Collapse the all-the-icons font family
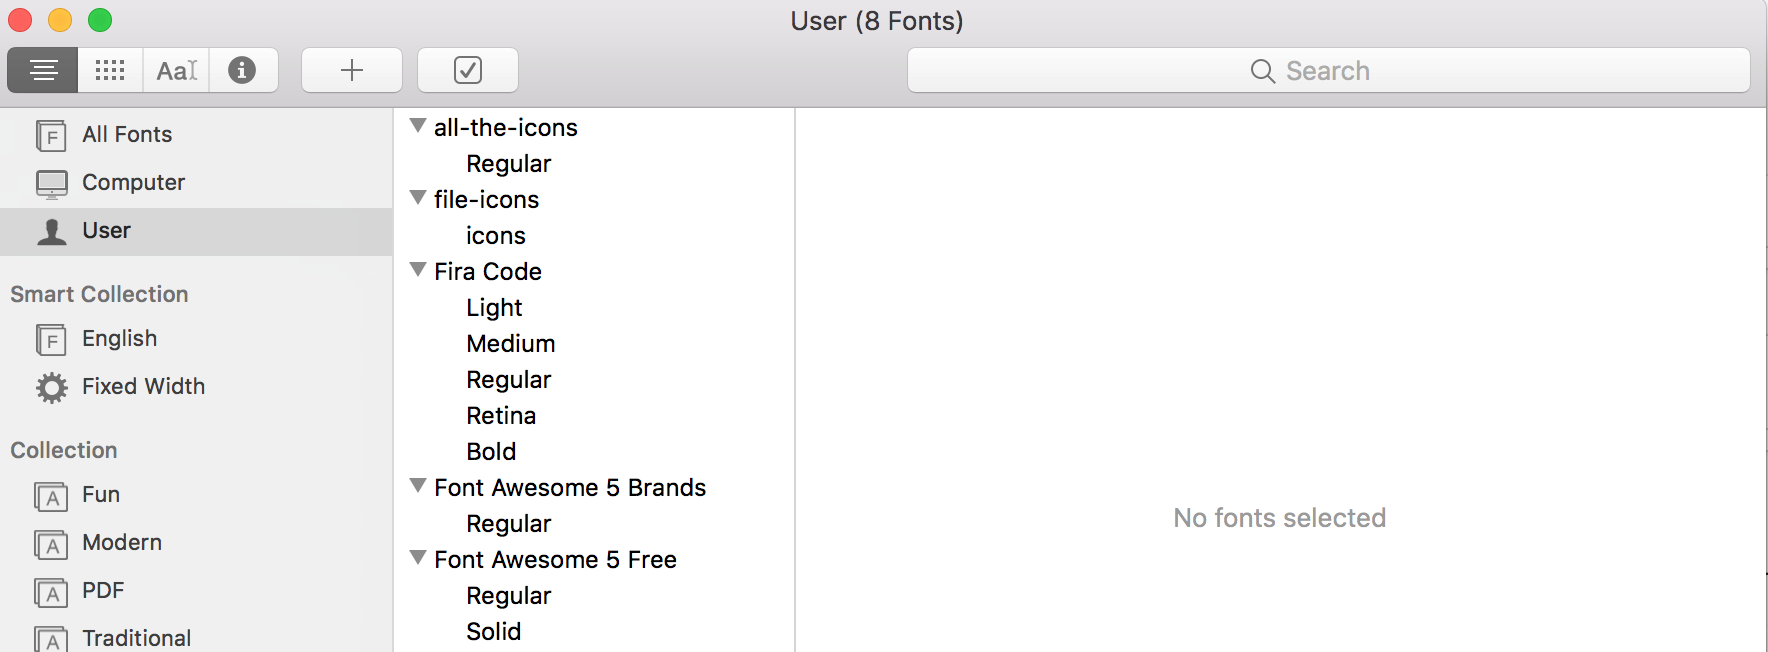 coord(417,125)
